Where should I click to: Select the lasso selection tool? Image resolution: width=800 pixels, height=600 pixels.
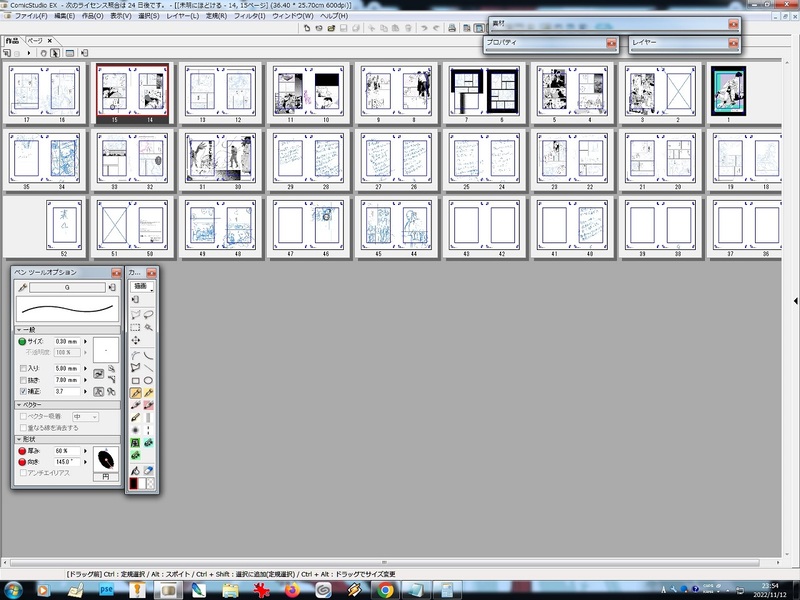click(148, 314)
